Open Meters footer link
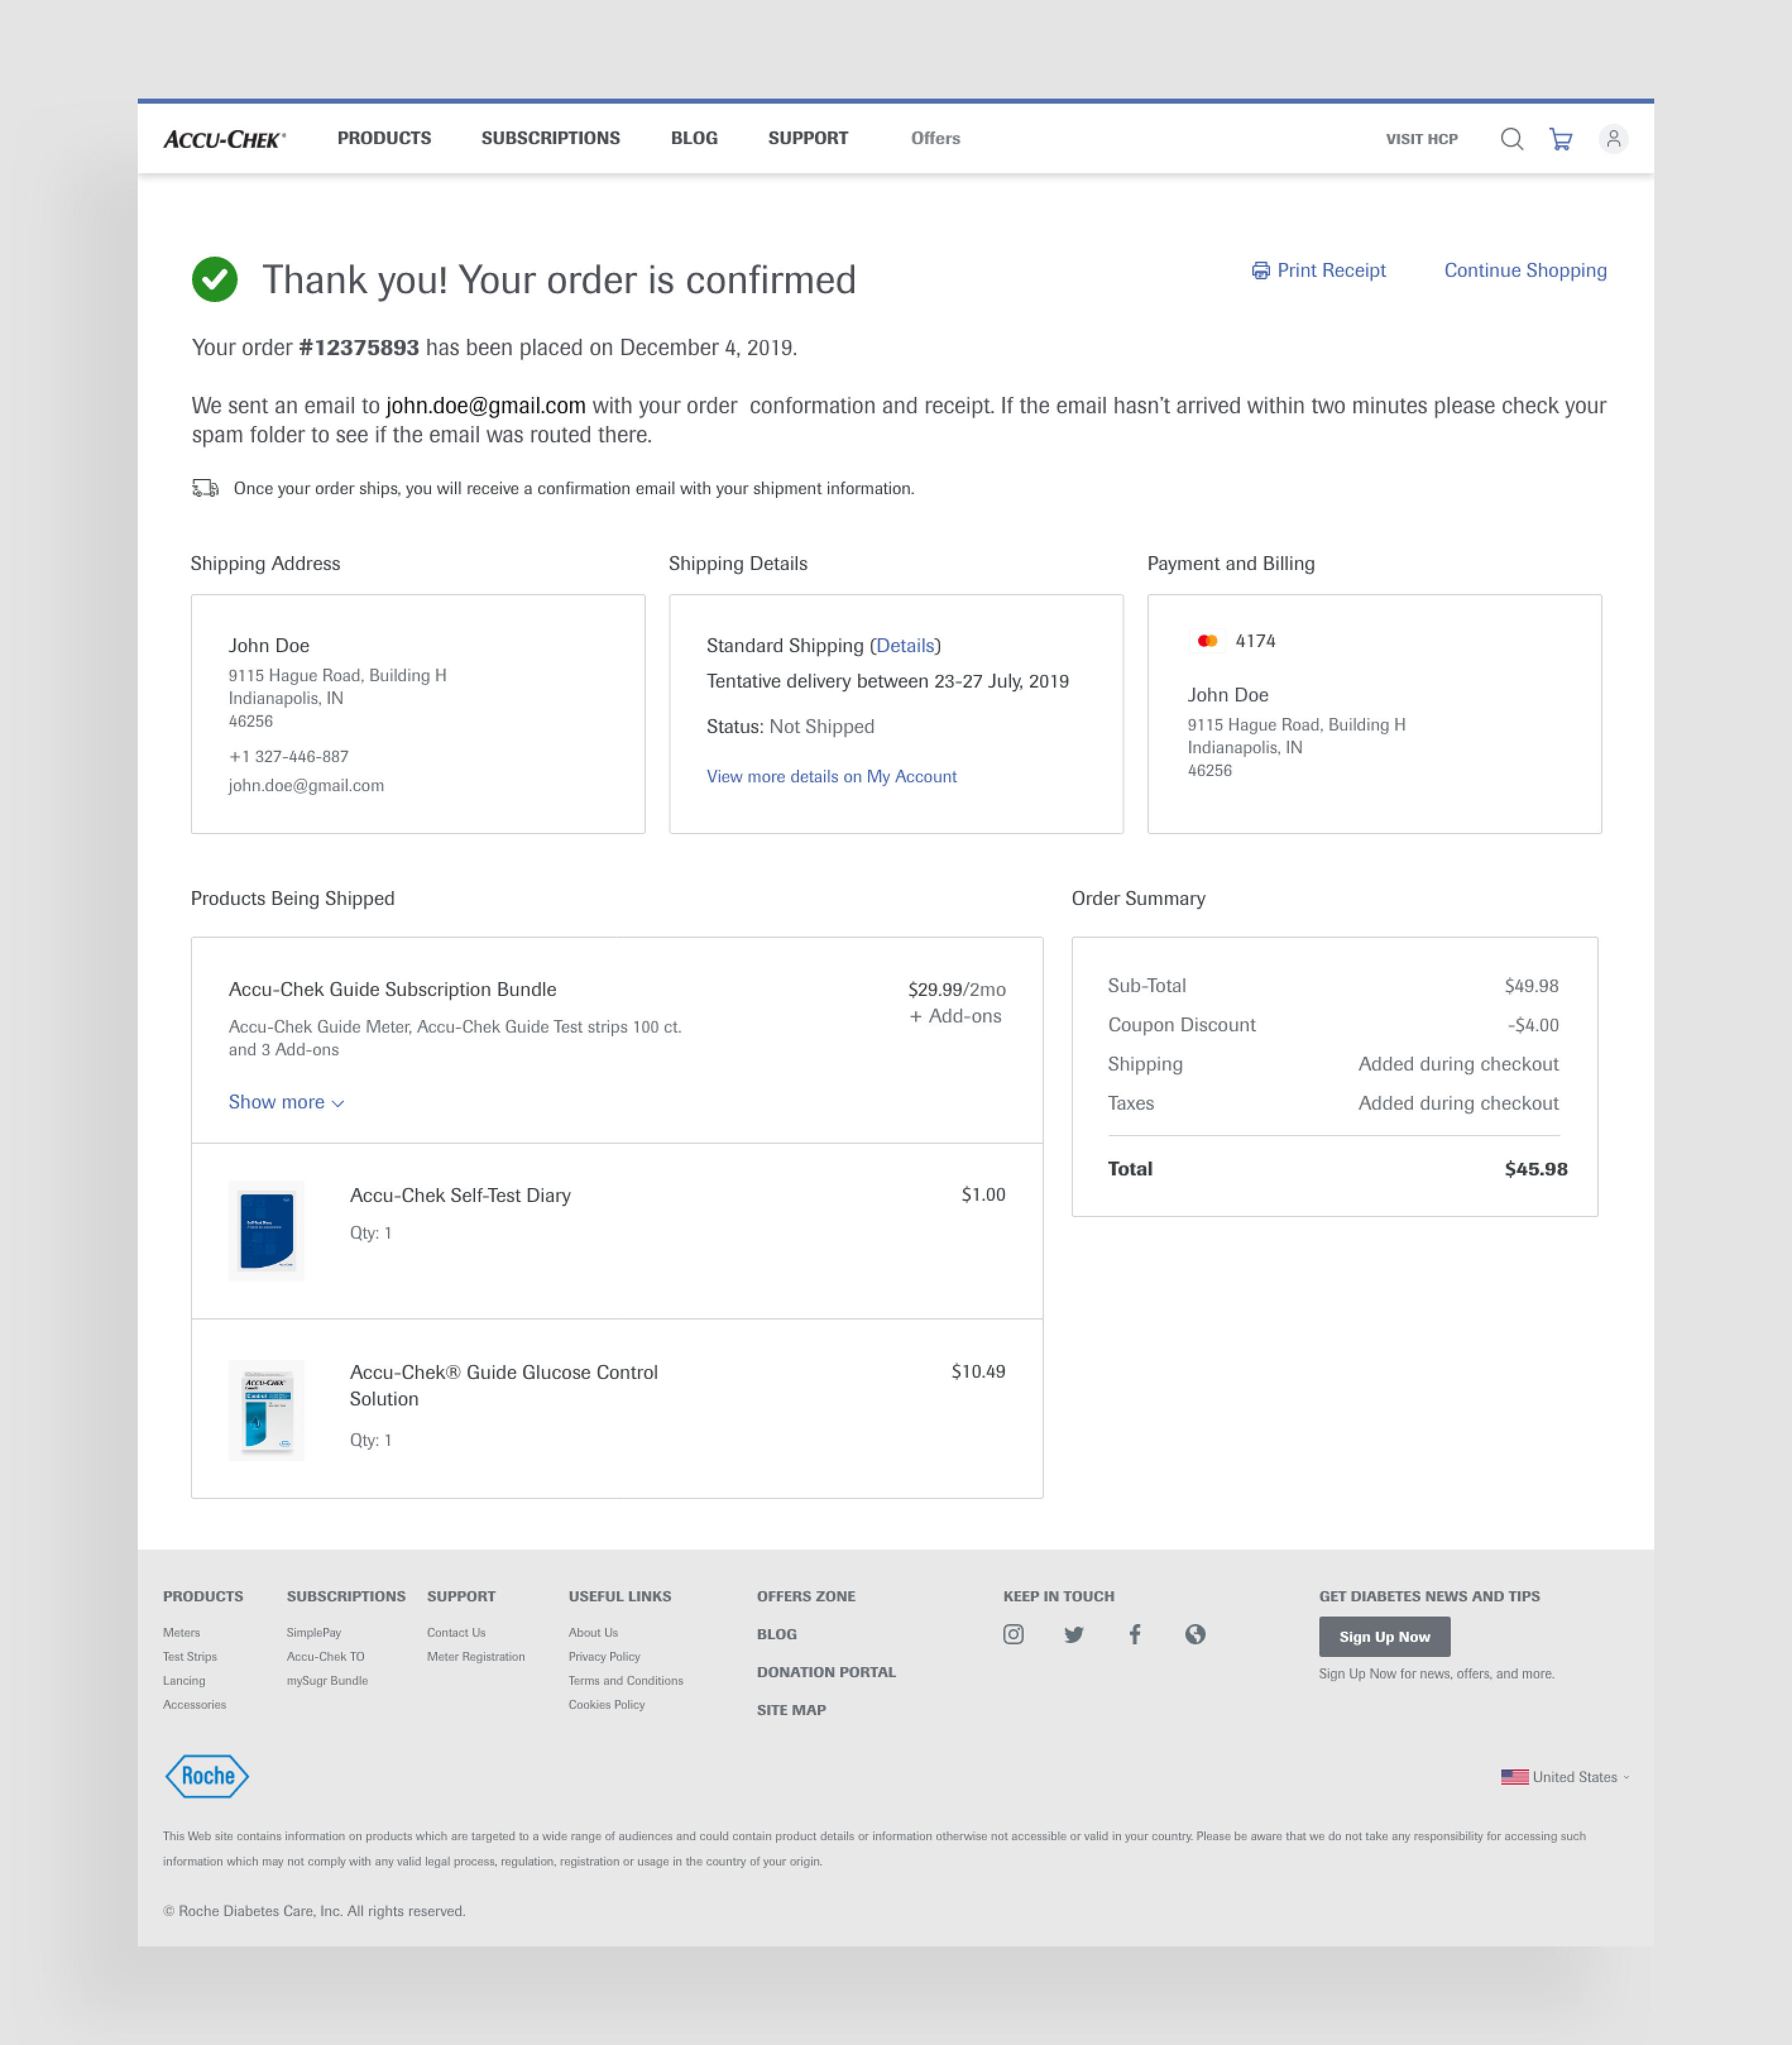 (x=181, y=1632)
